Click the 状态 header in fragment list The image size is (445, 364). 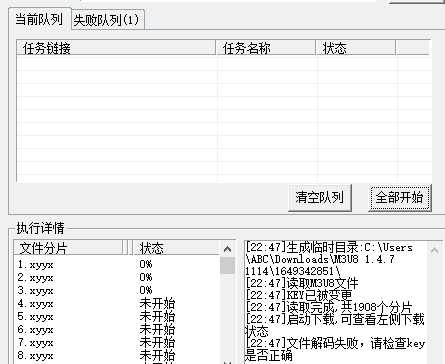point(176,248)
